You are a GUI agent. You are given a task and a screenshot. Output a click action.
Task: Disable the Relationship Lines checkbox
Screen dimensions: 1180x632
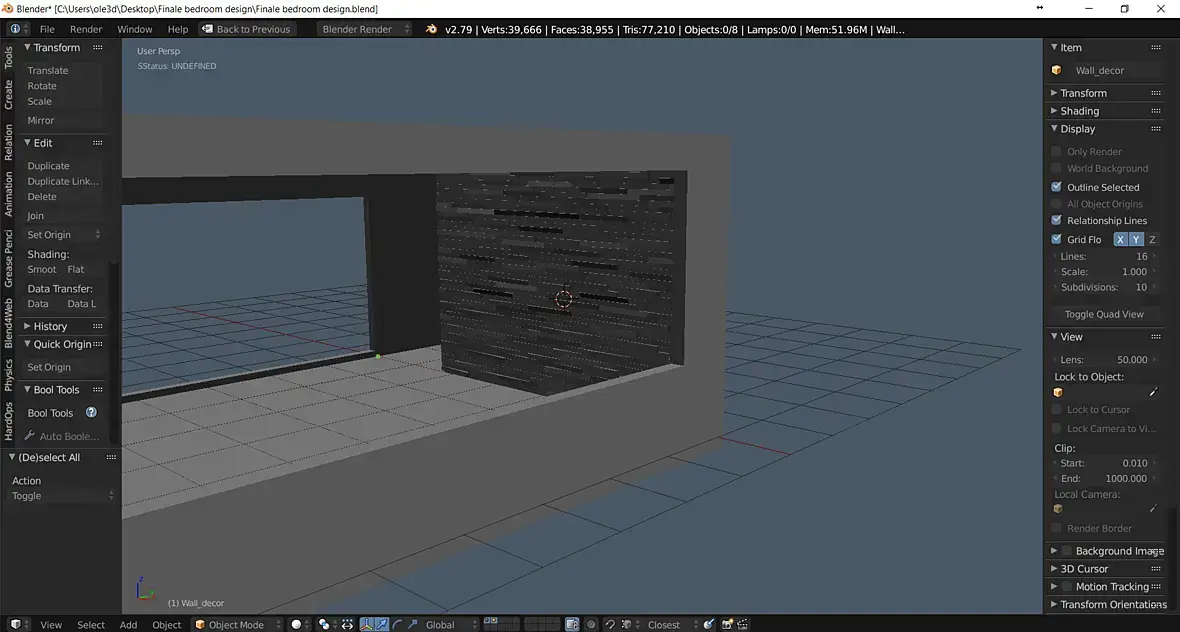1057,220
